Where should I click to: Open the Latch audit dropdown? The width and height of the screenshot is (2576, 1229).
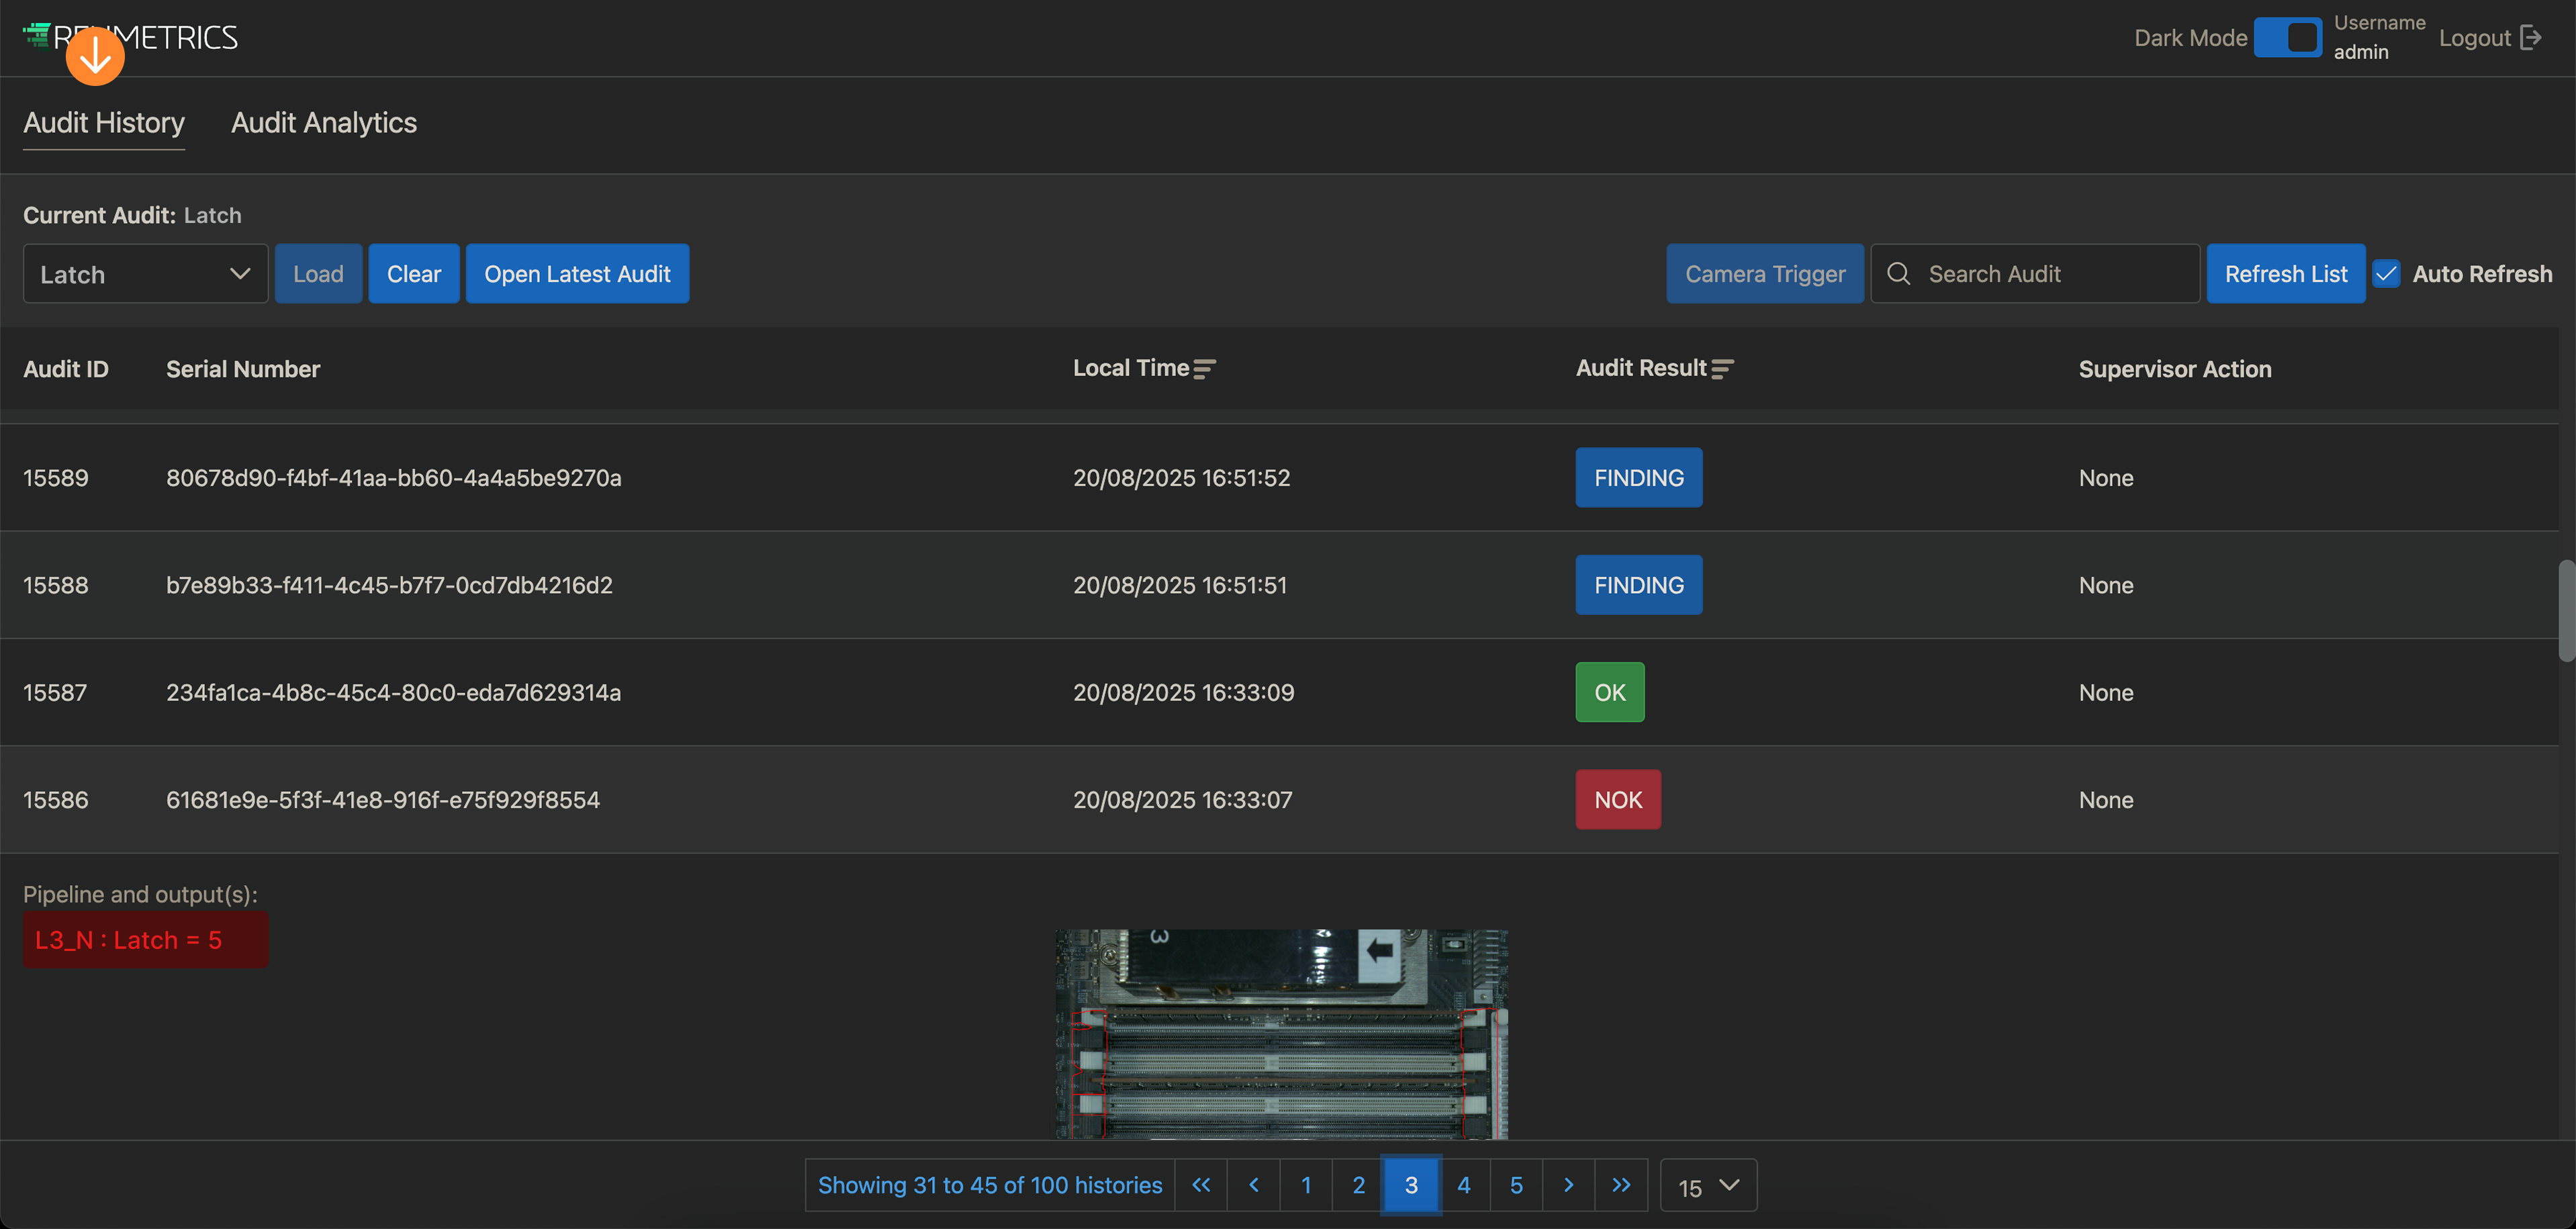click(x=145, y=274)
